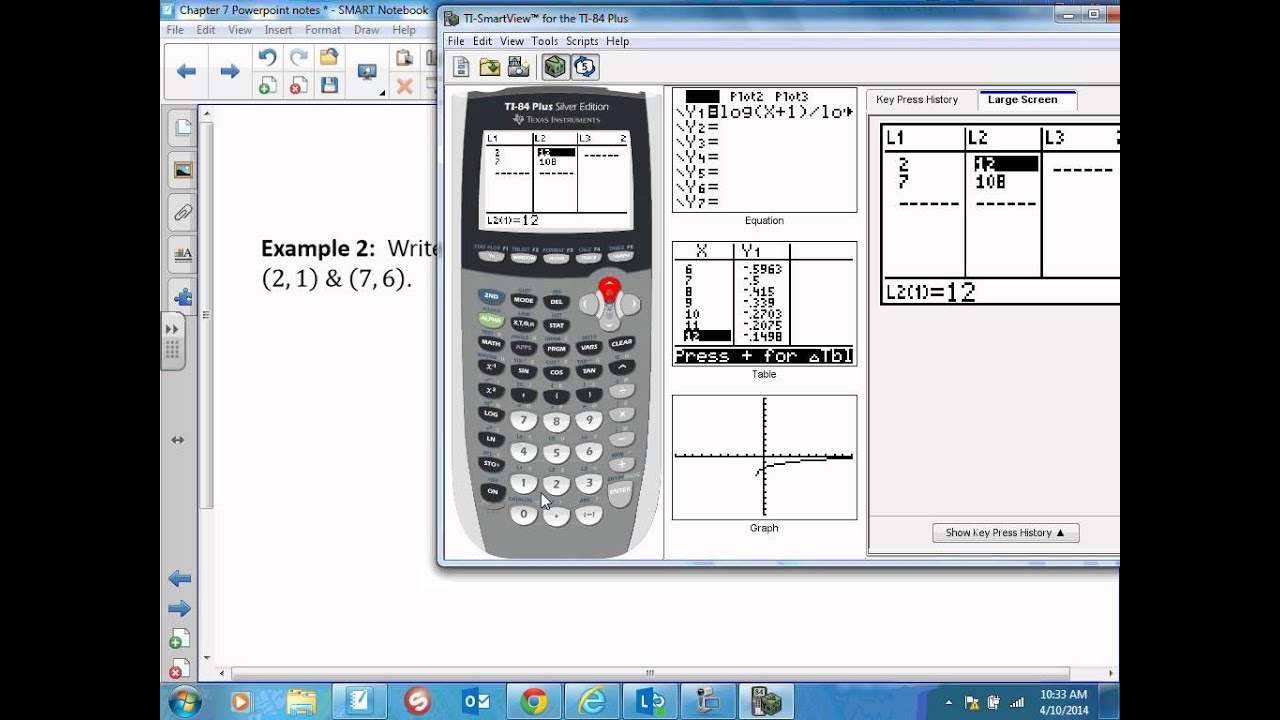Click the Graph view thumbnail pane

pyautogui.click(x=764, y=457)
